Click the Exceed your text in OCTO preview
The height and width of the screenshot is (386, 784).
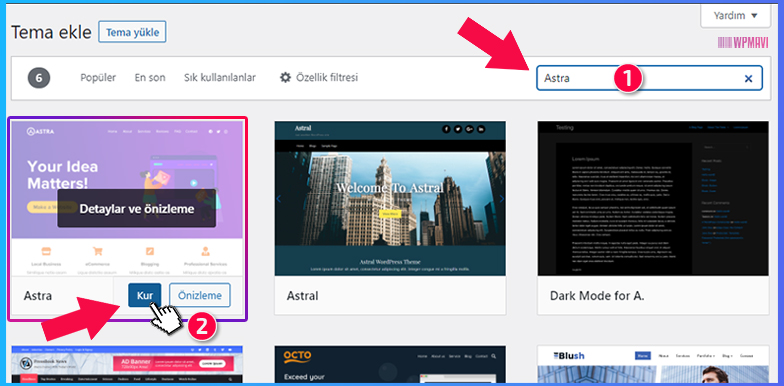[304, 376]
